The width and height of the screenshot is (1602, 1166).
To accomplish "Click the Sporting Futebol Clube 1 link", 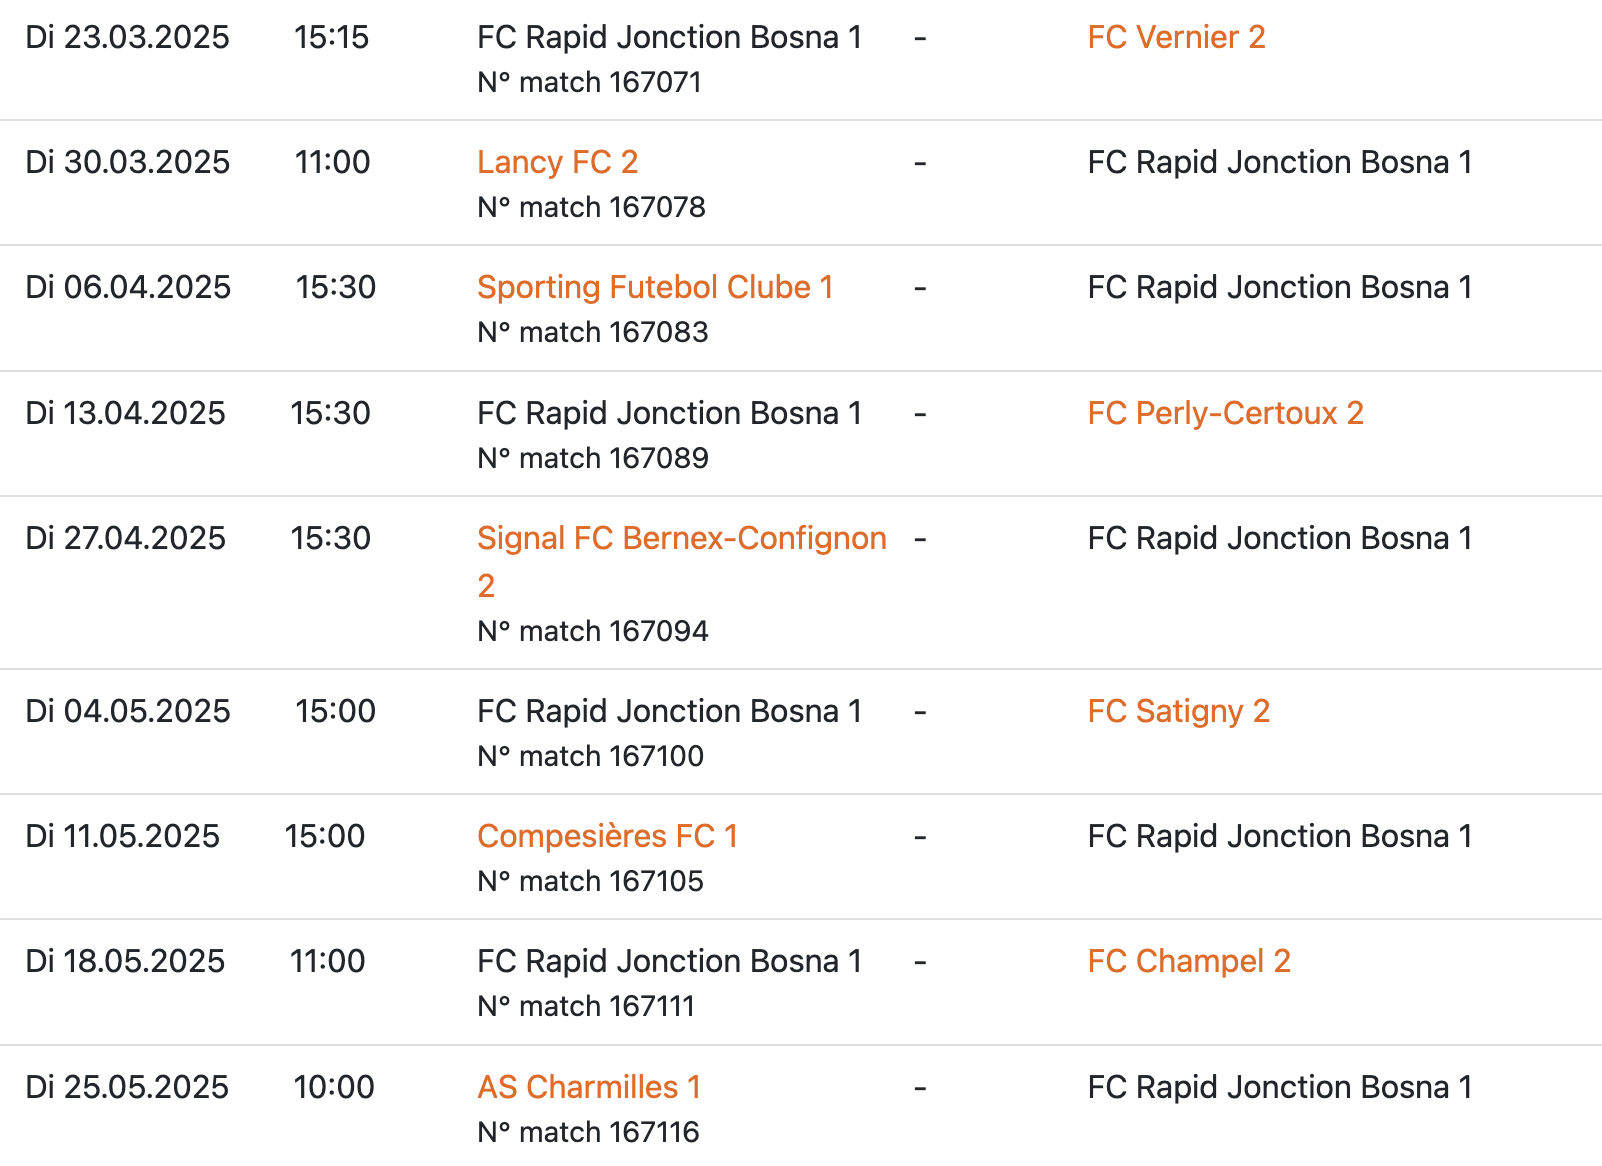I will point(655,287).
